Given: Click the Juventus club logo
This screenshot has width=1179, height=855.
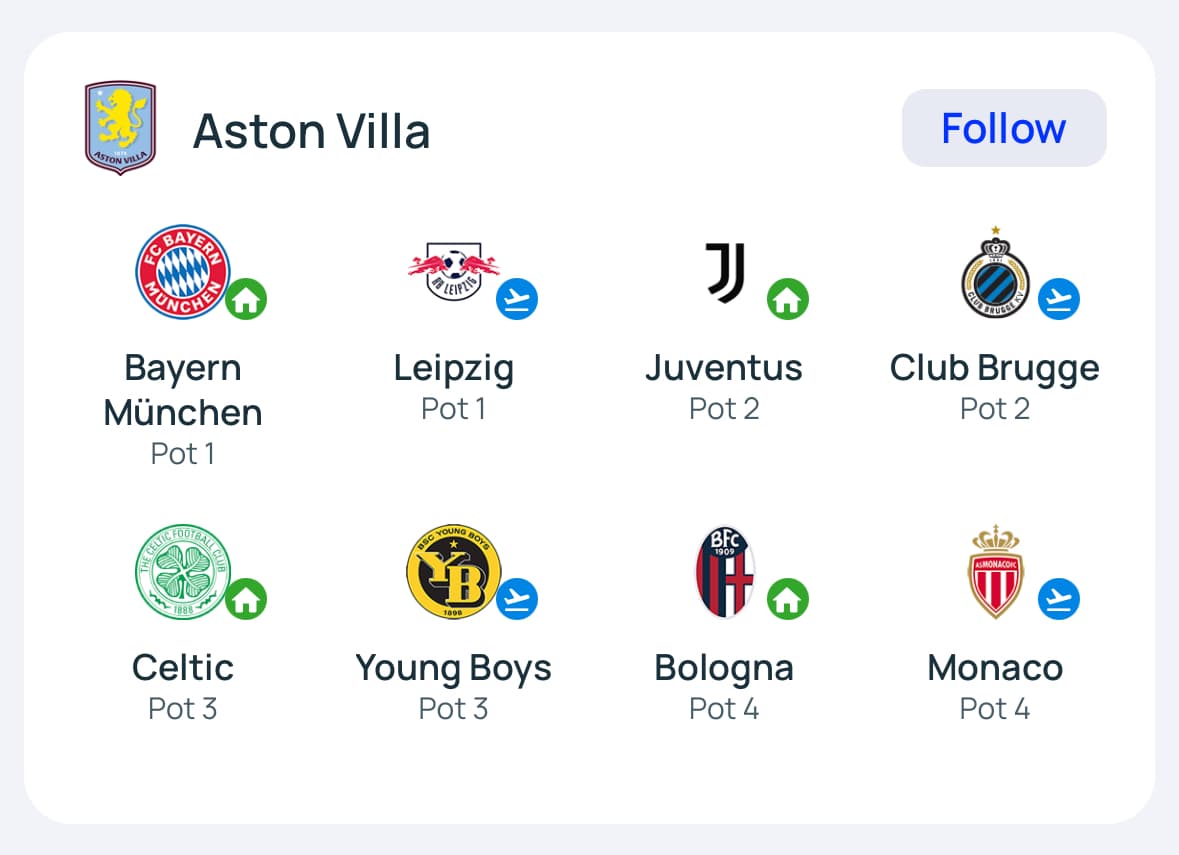Looking at the screenshot, I should (726, 271).
